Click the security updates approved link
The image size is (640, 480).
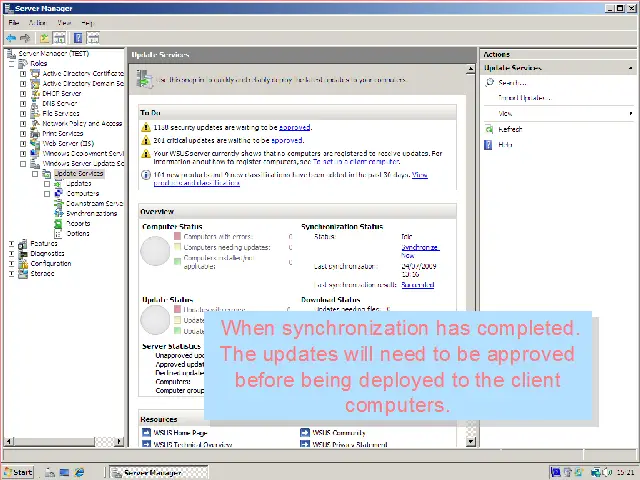295,127
